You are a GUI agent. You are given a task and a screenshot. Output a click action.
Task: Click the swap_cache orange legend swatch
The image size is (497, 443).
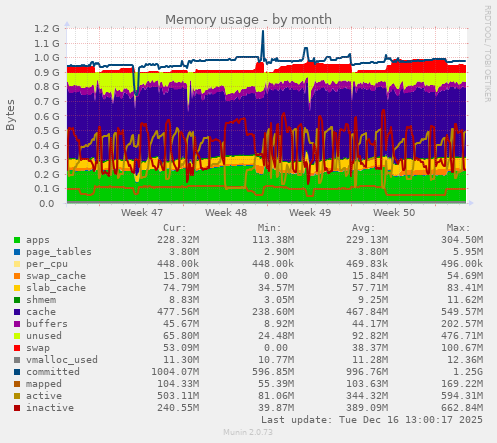click(17, 276)
